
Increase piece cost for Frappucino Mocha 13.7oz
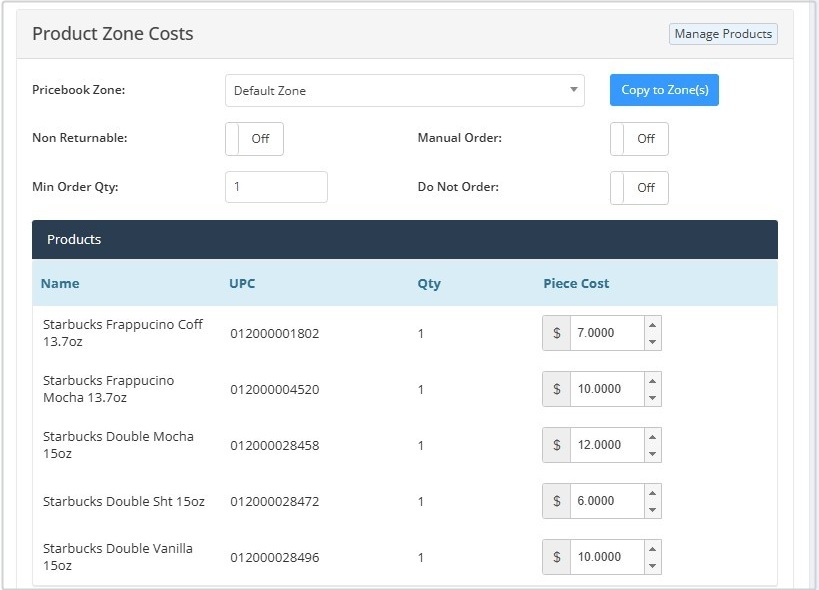click(x=652, y=381)
